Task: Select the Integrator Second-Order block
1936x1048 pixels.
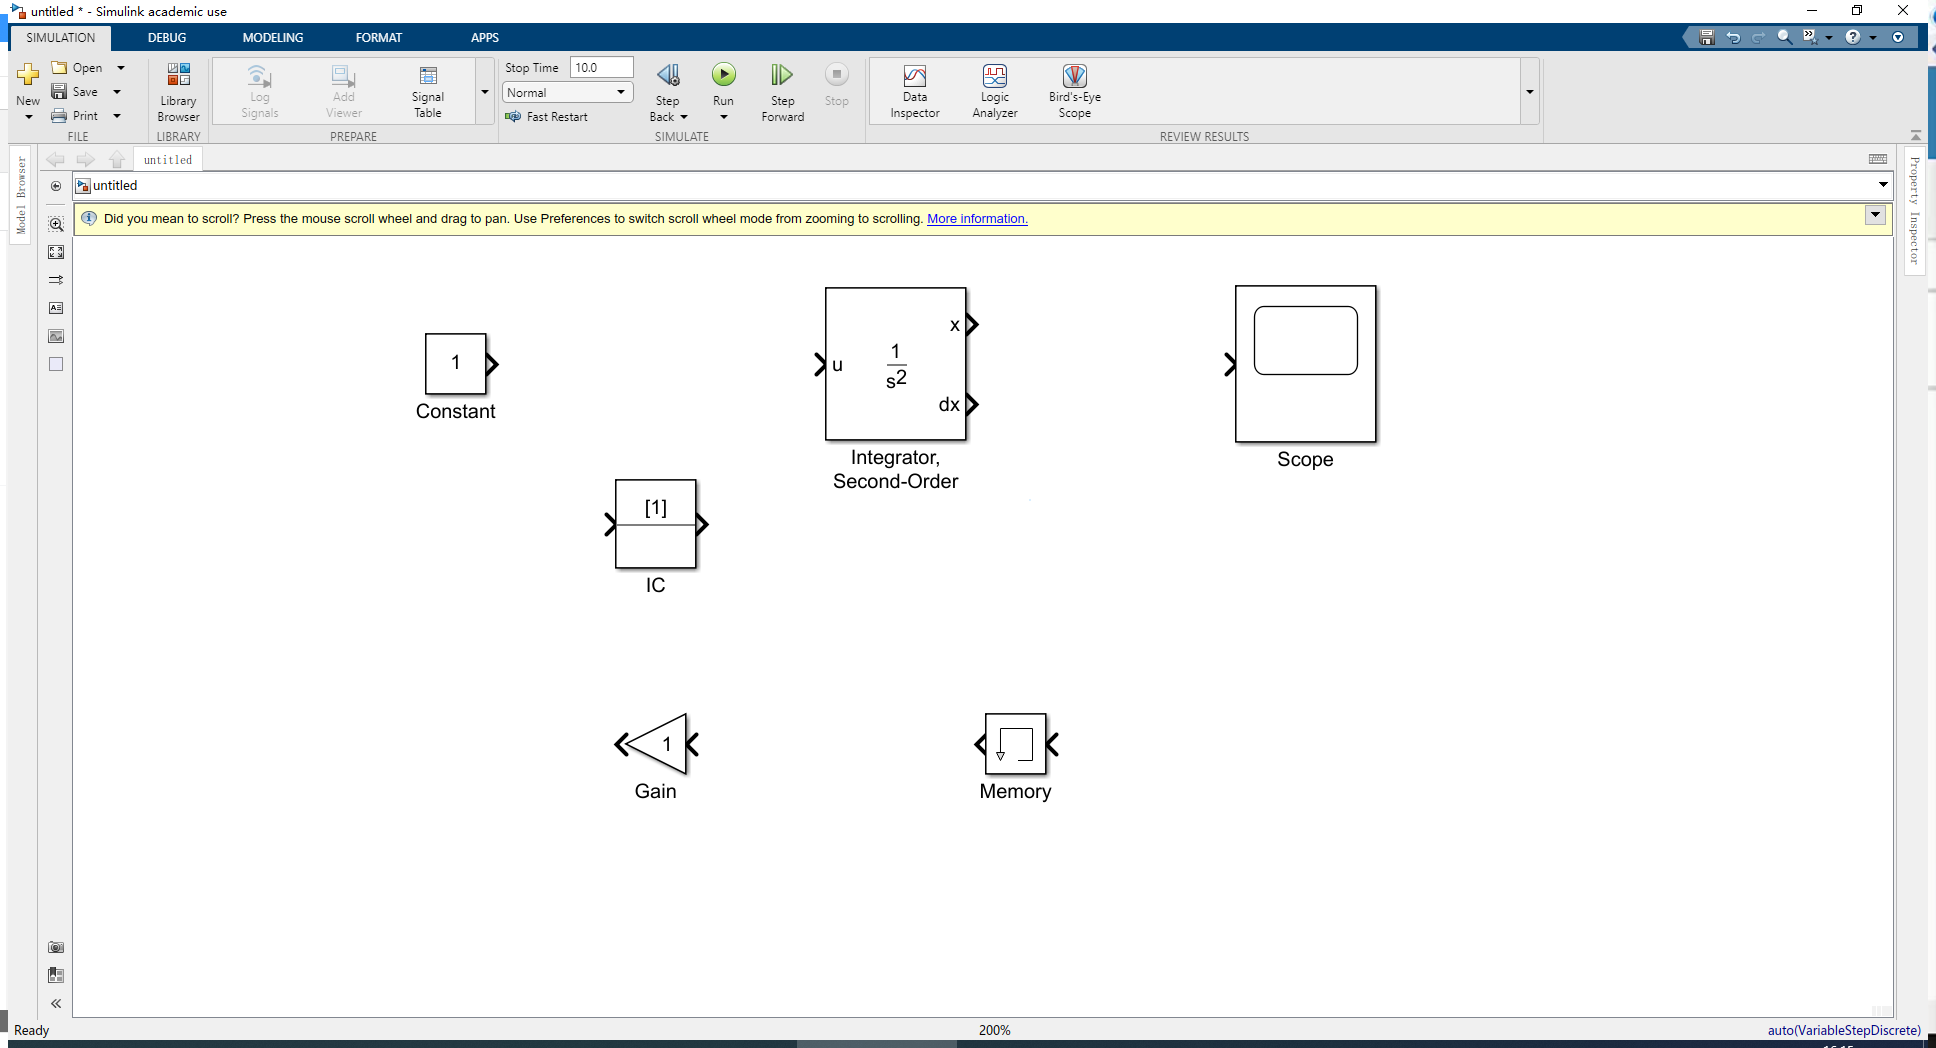Action: click(896, 364)
